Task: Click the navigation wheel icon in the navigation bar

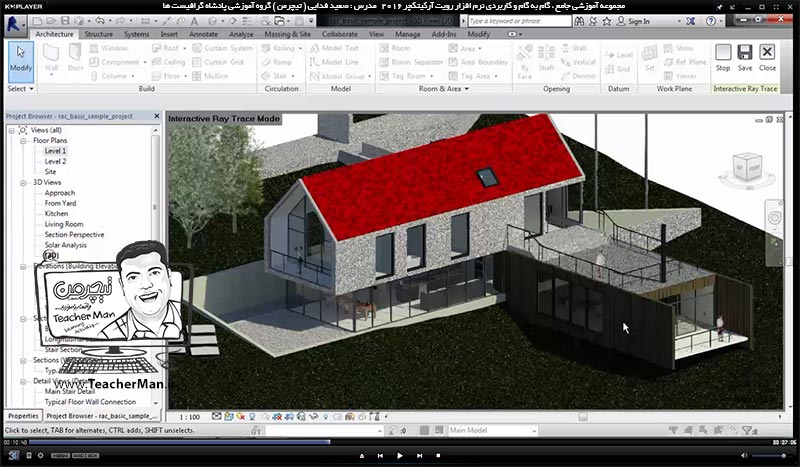Action: 774,218
